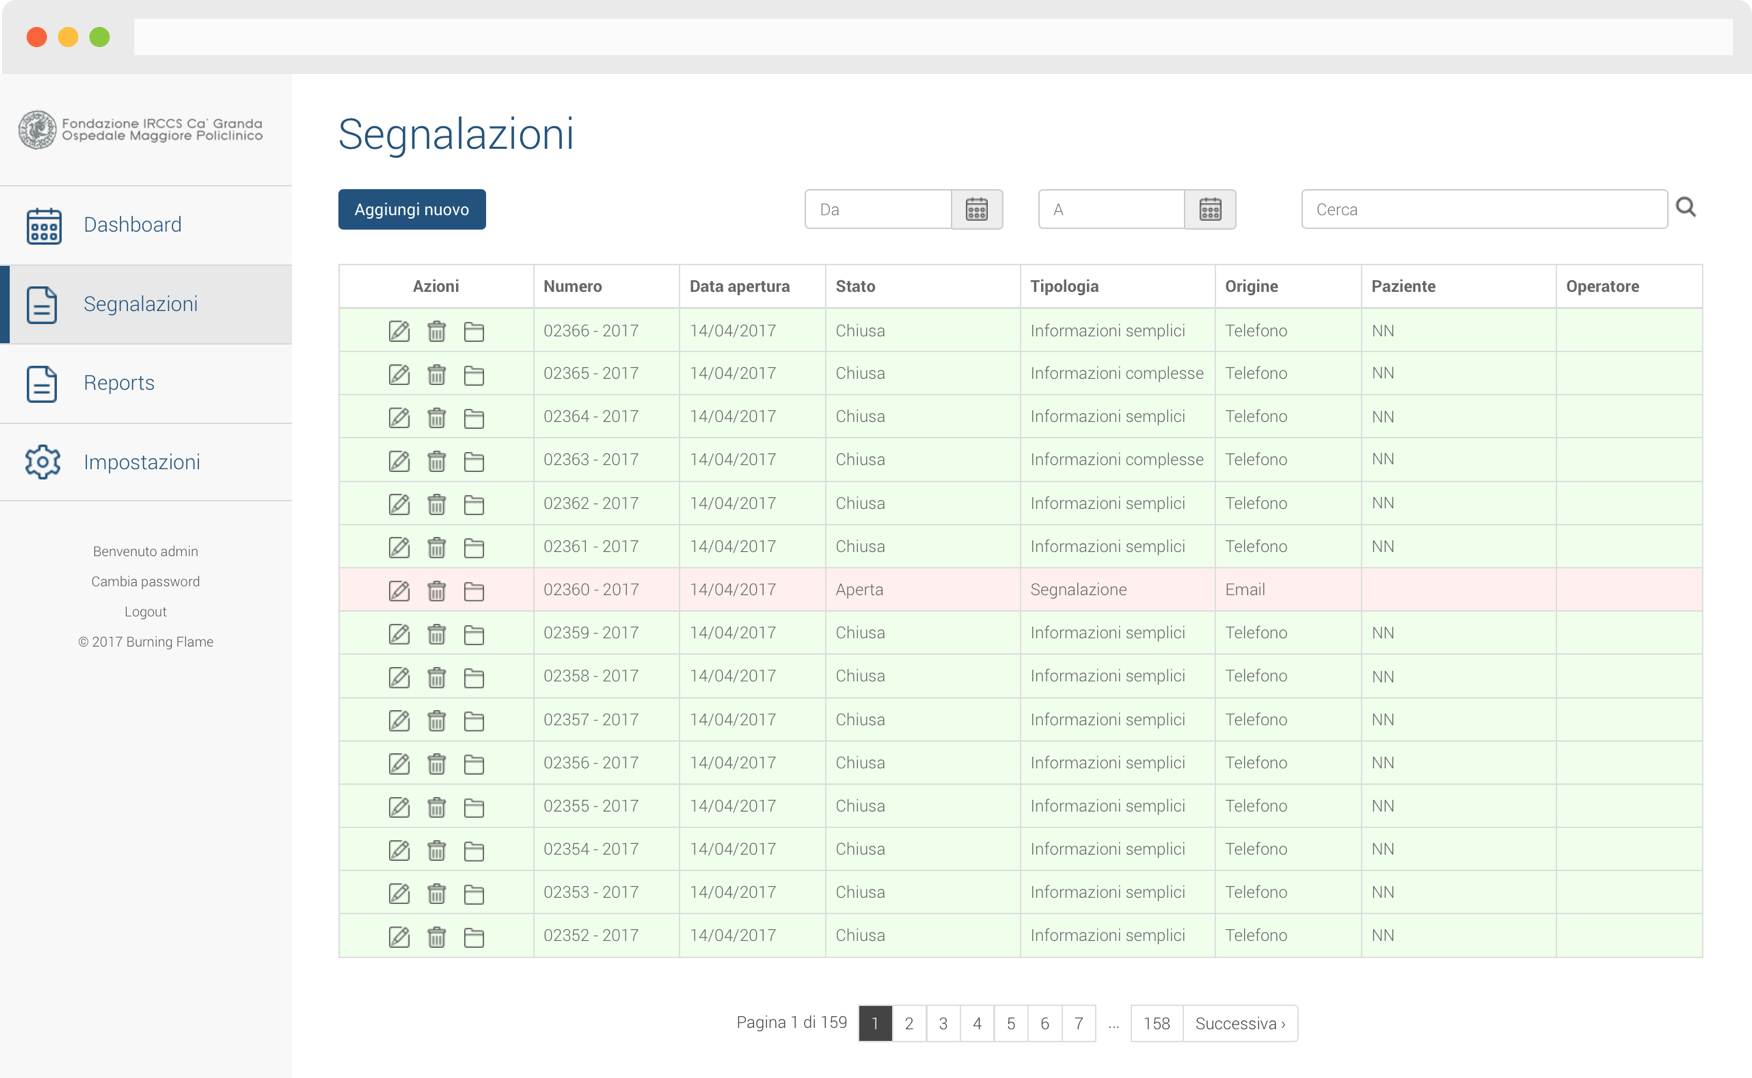Open the Segnalazioni section
The width and height of the screenshot is (1752, 1078).
coord(146,304)
